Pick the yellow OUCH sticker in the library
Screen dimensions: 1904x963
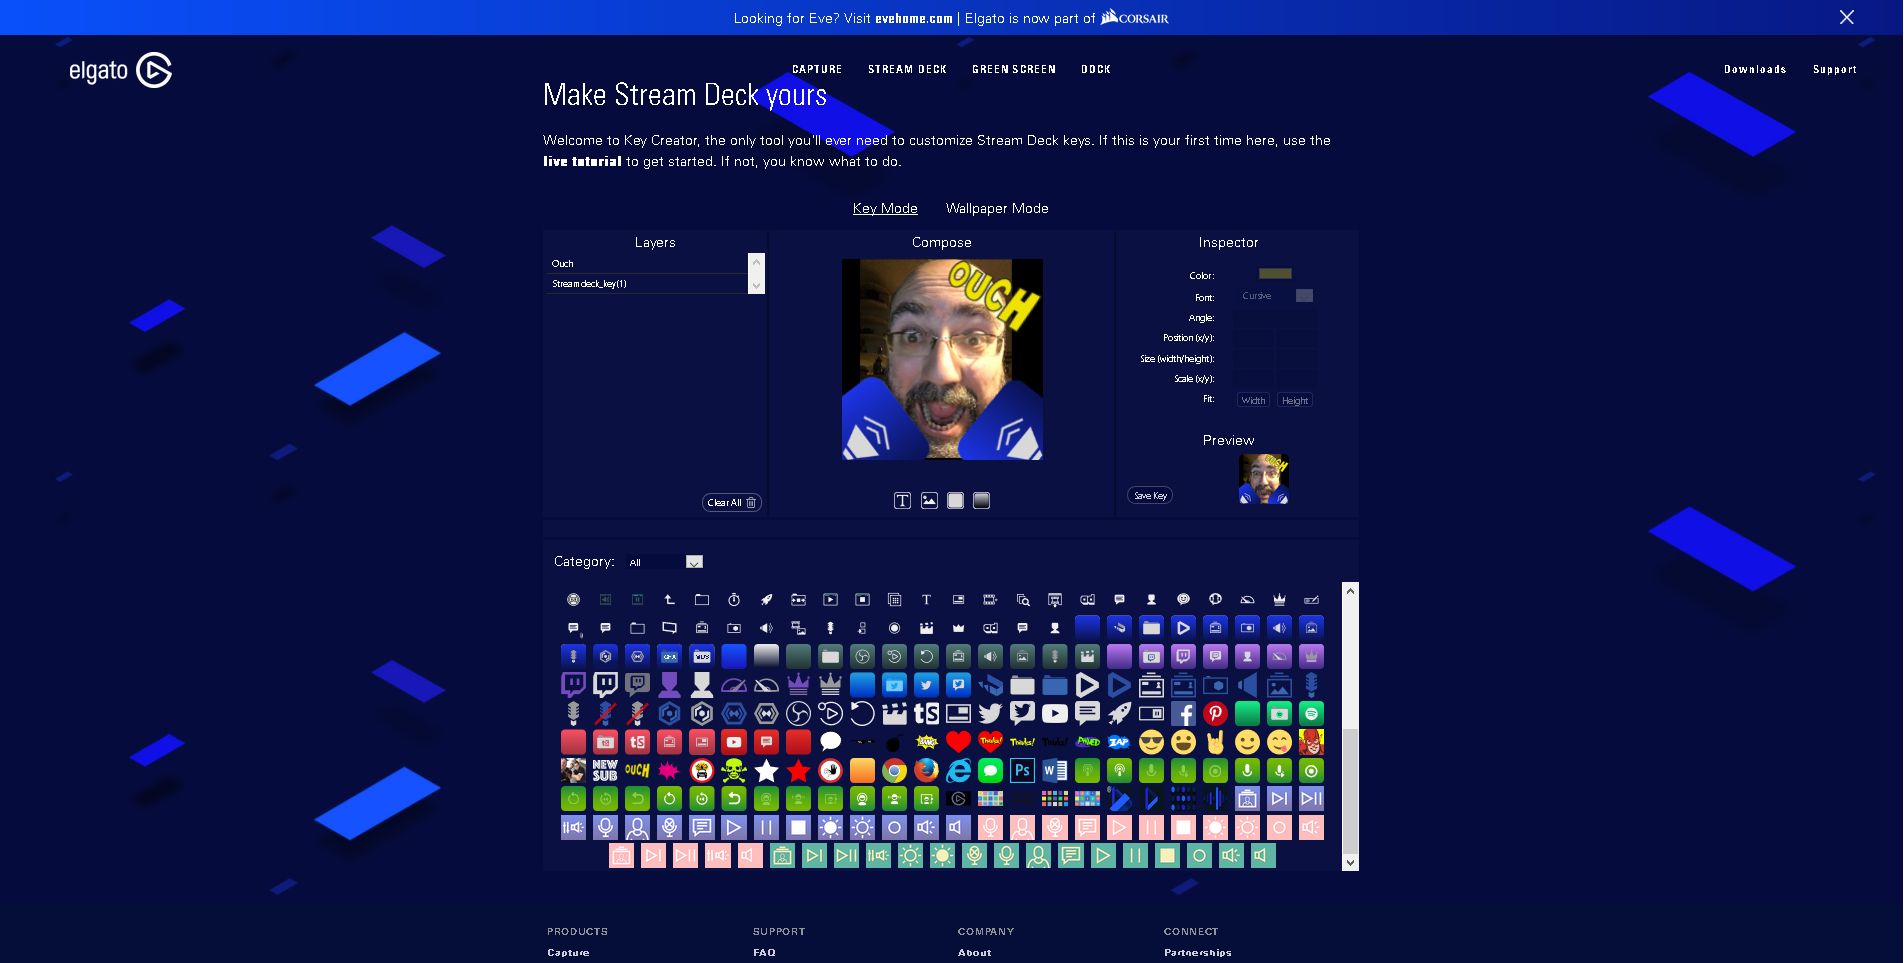(637, 771)
